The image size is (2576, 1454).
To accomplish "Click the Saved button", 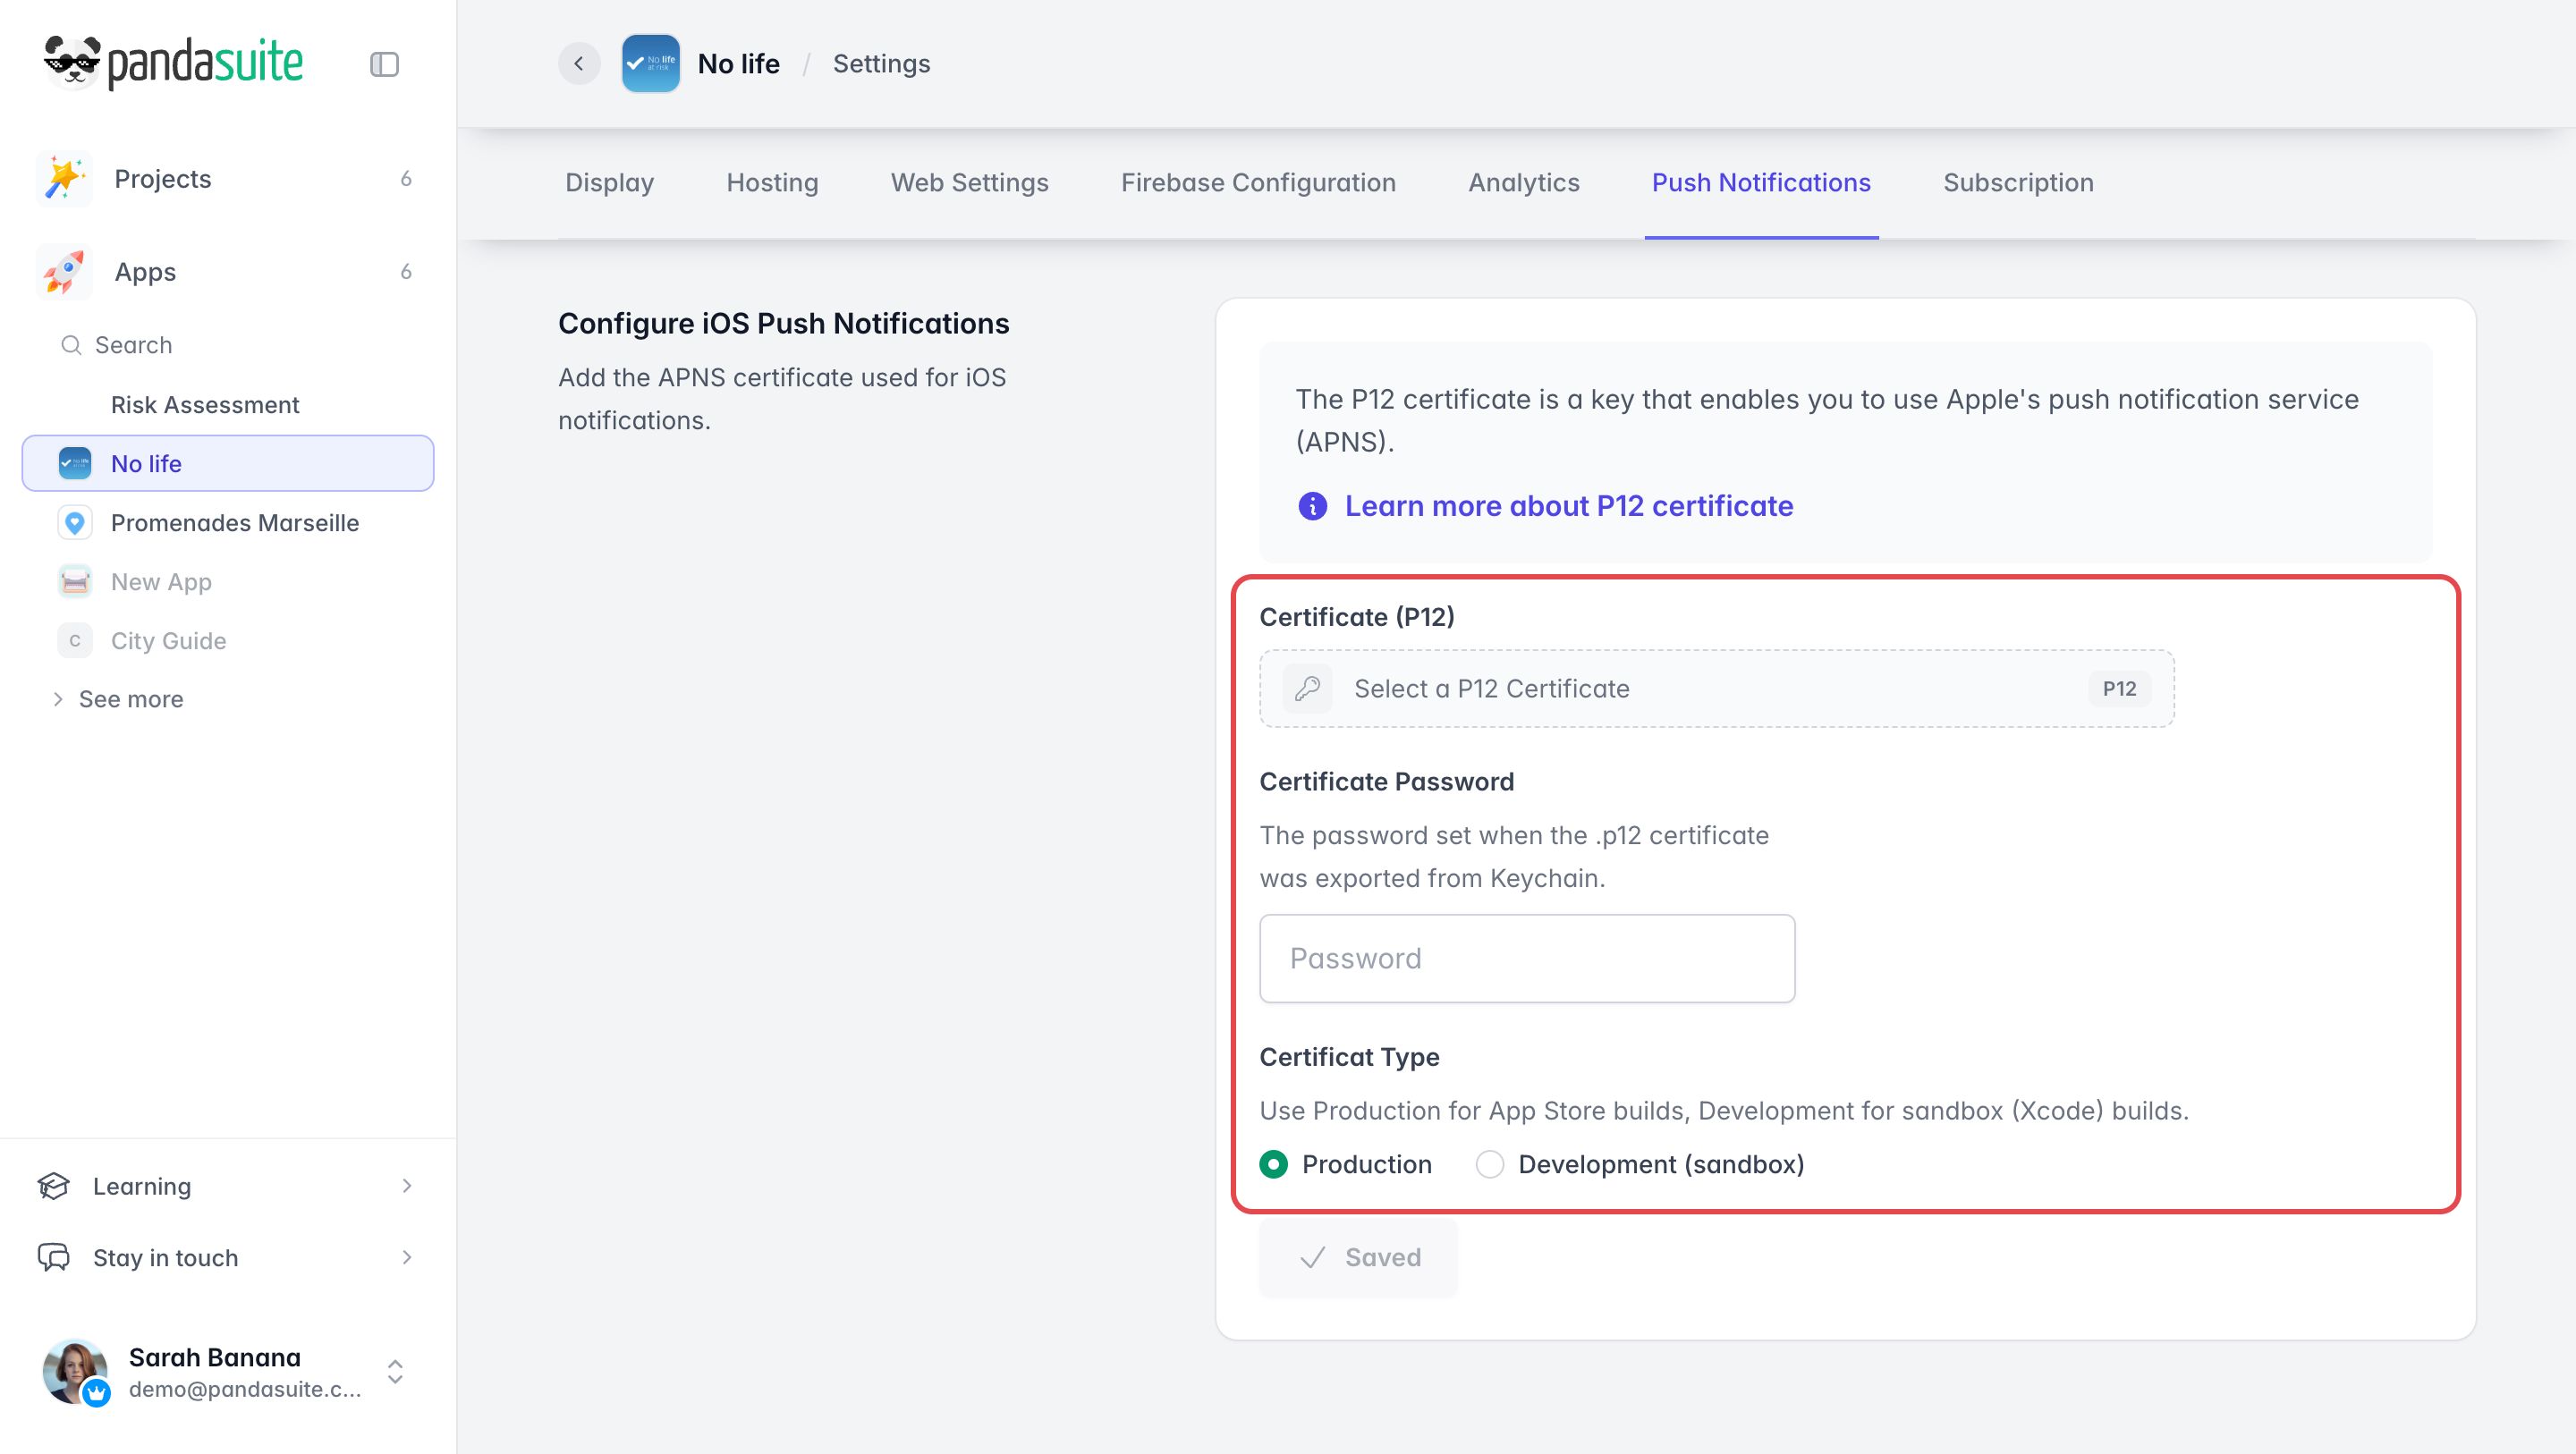I will coord(1358,1257).
